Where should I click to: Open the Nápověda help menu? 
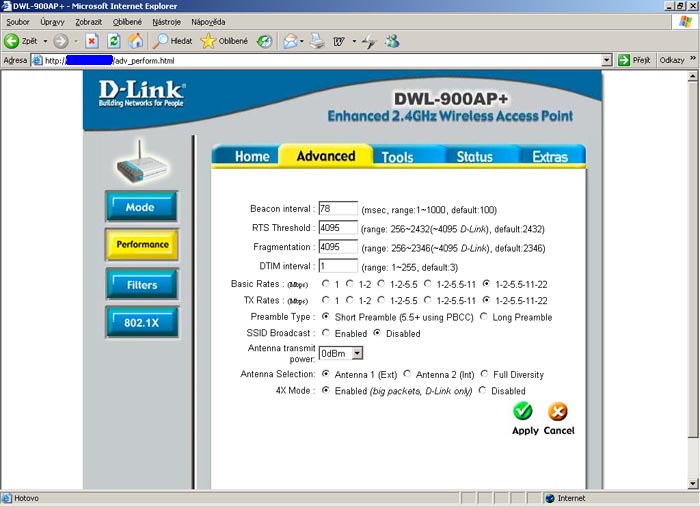[x=208, y=22]
